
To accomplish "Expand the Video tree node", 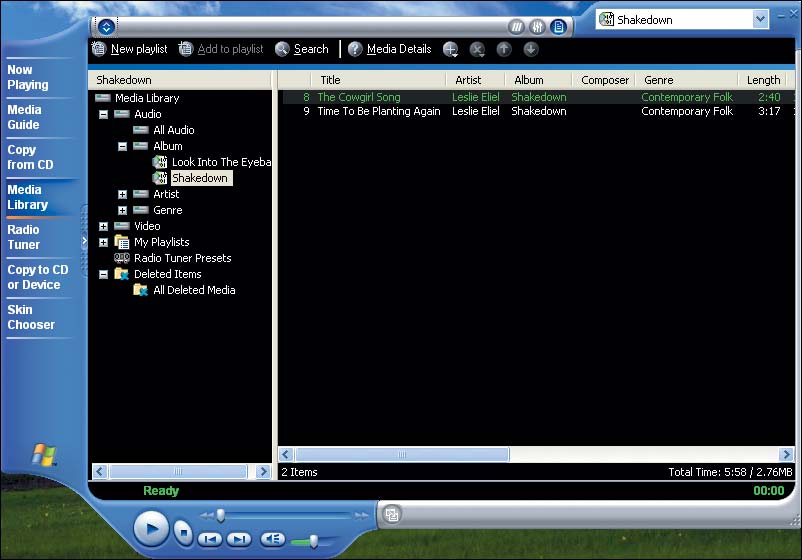I will tap(103, 226).
